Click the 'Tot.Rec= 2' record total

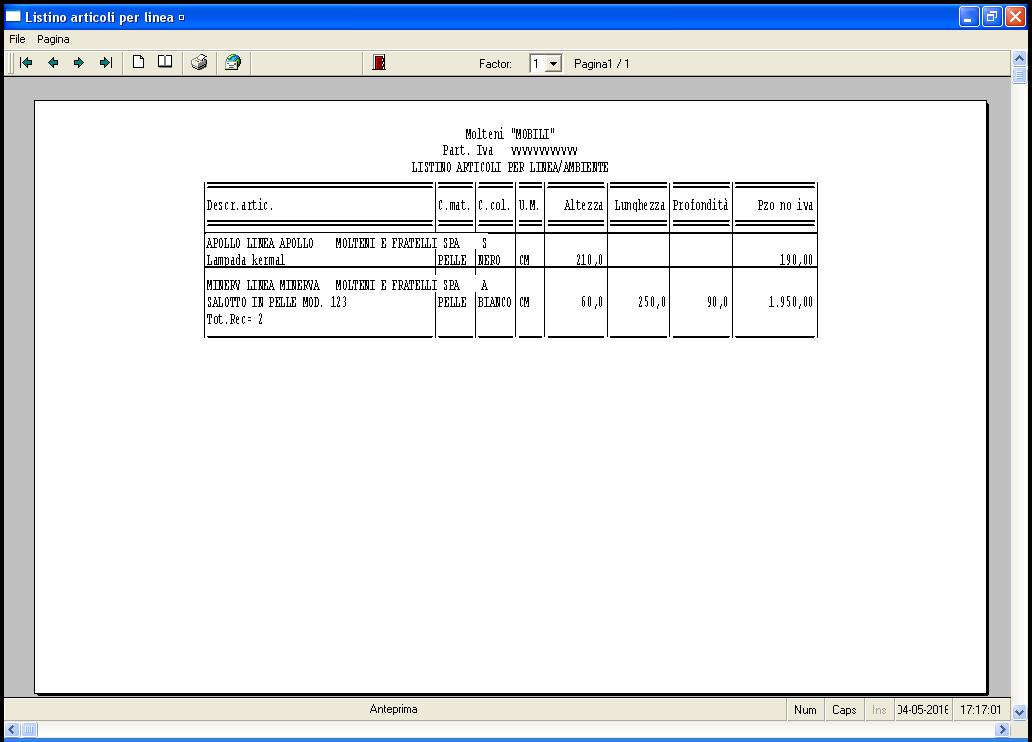235,319
